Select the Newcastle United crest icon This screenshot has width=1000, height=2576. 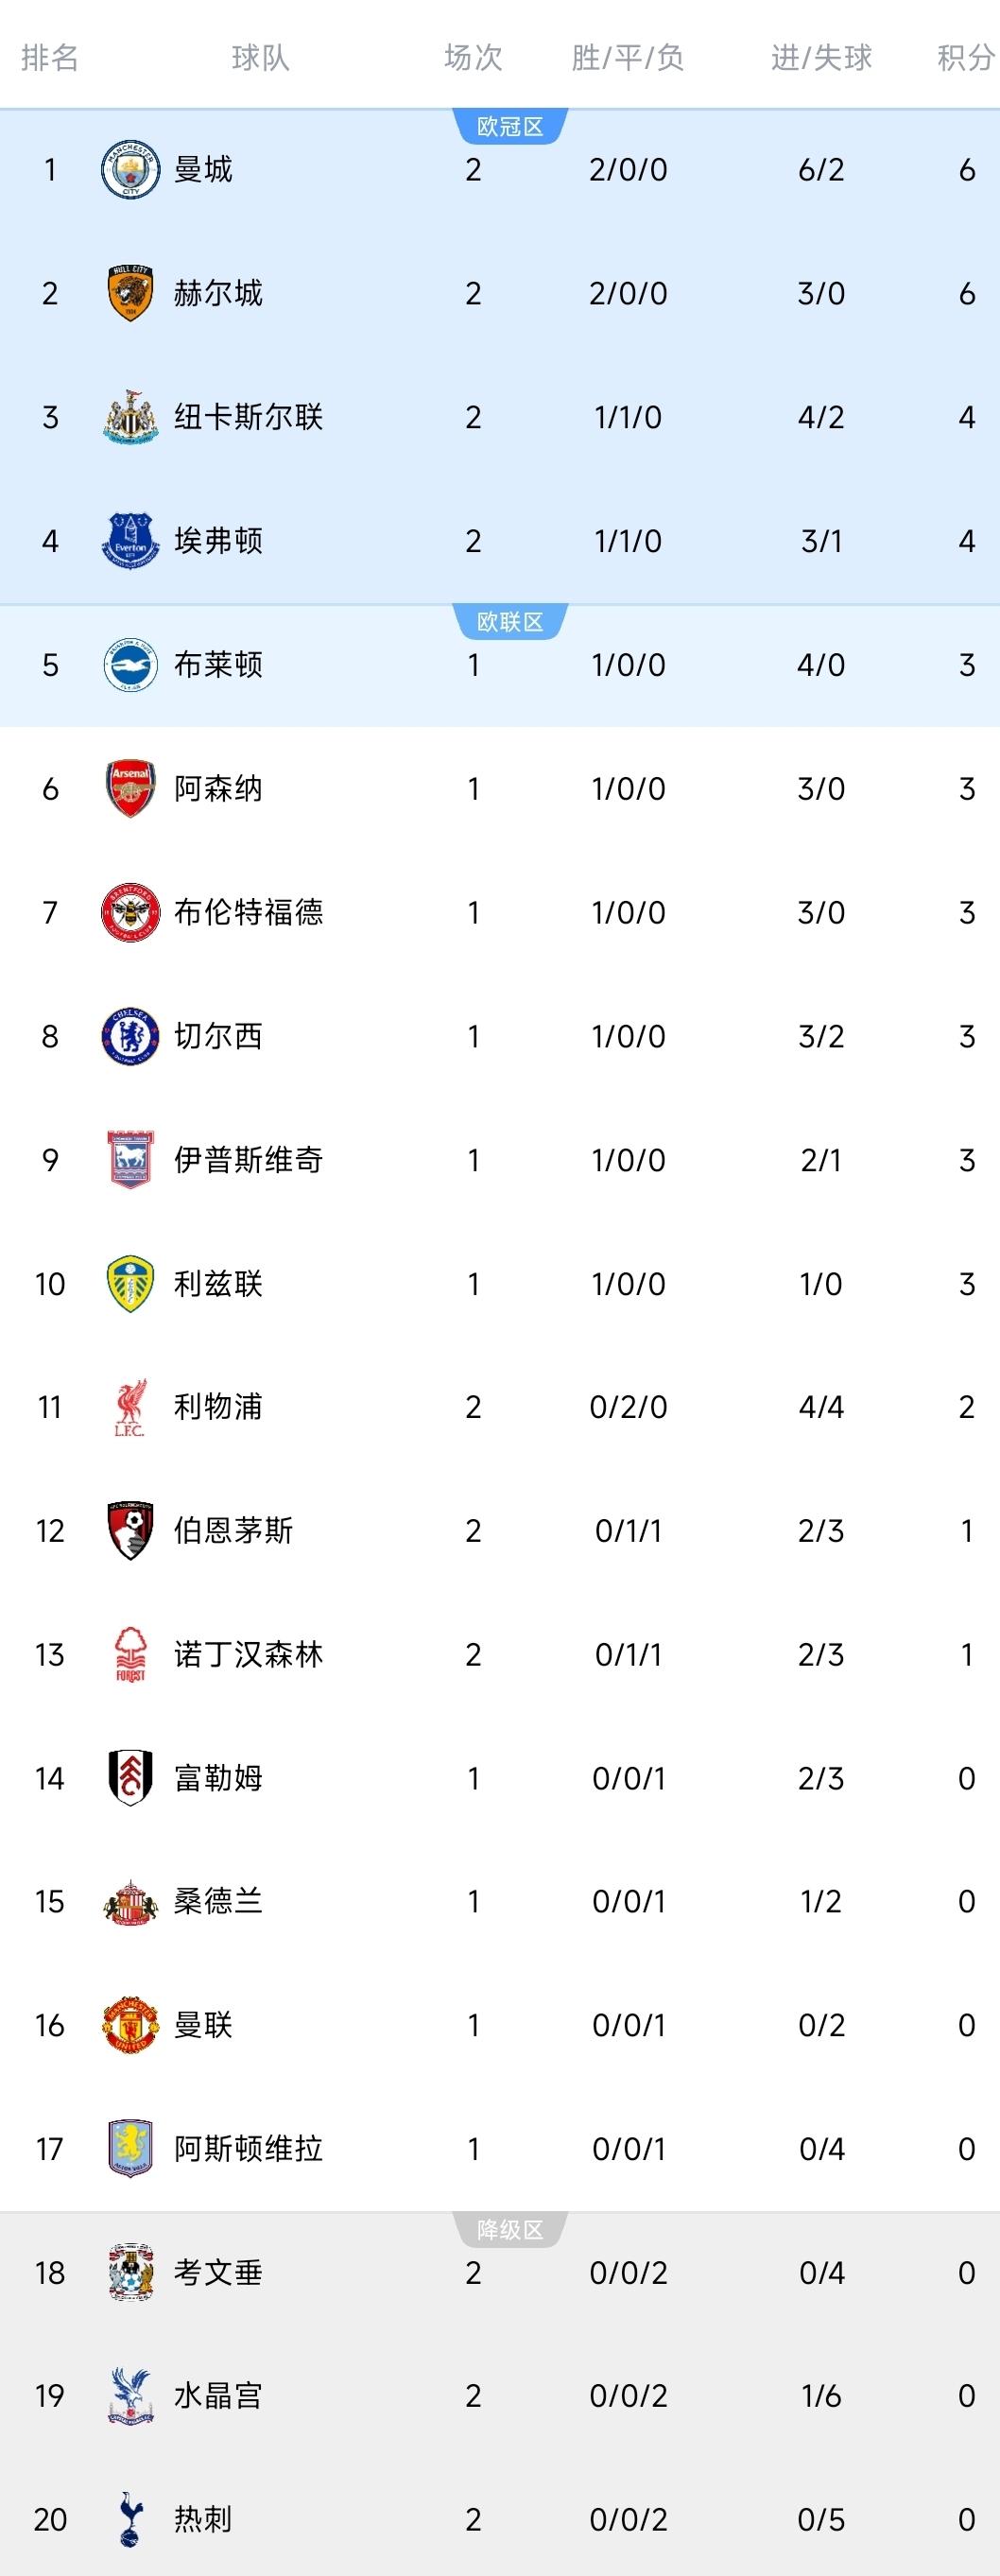[130, 417]
